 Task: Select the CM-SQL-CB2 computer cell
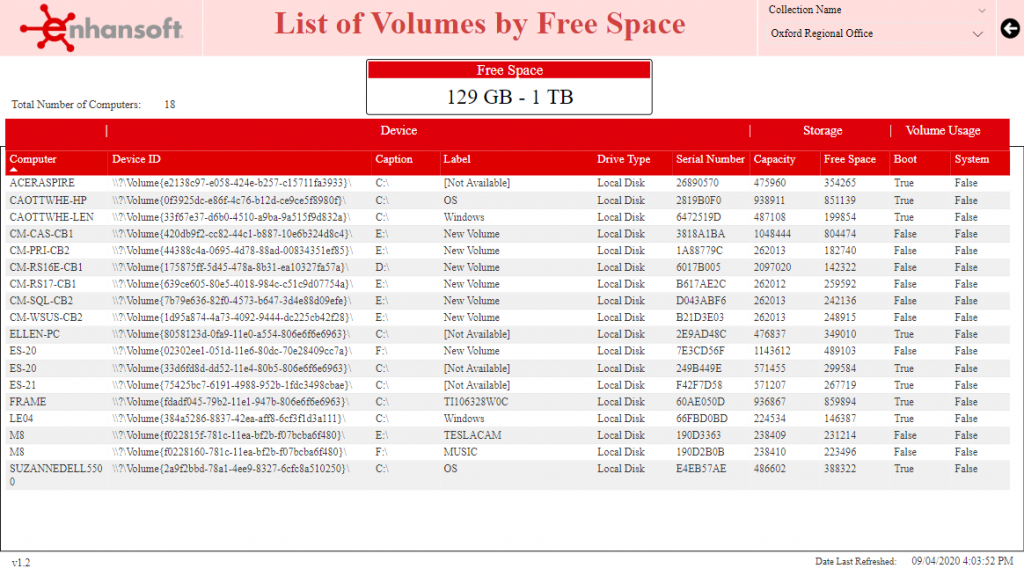pyautogui.click(x=41, y=300)
